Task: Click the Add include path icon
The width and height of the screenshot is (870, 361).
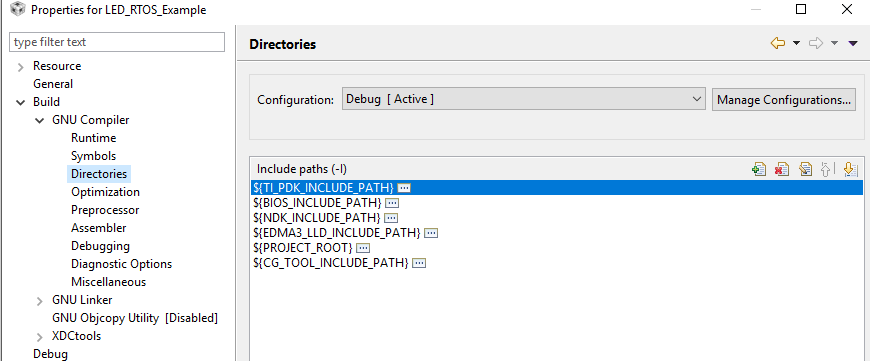Action: [758, 169]
